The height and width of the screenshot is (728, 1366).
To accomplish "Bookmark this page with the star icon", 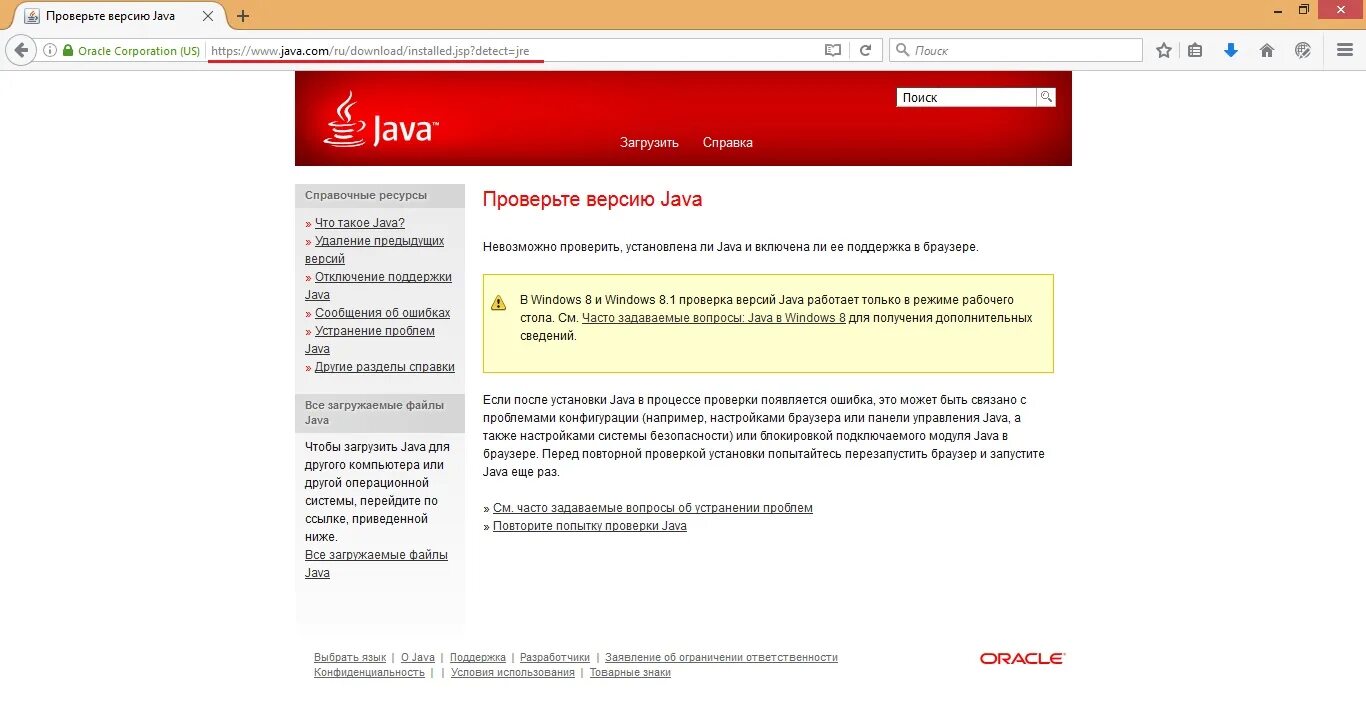I will [1164, 50].
